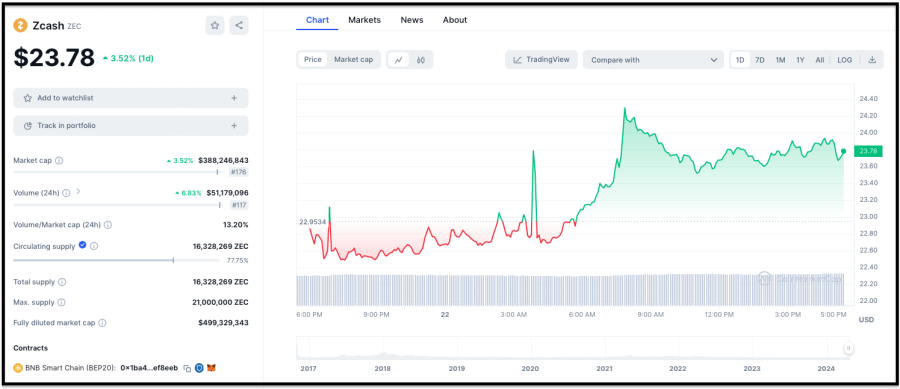
Task: Click the 22.9534 opening price label
Action: pyautogui.click(x=312, y=221)
